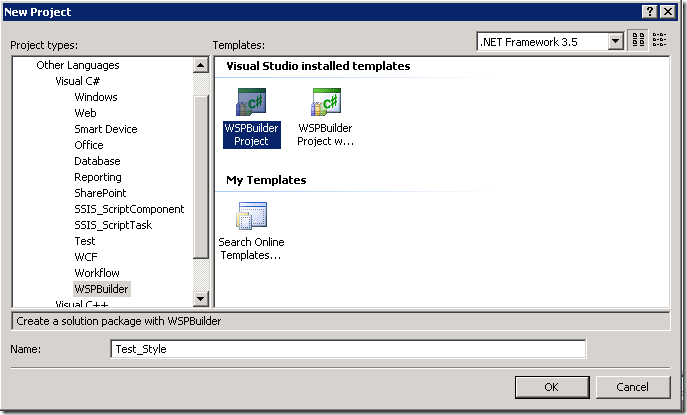The image size is (687, 415).
Task: Click the project types scrollbar thumb
Action: [x=200, y=177]
